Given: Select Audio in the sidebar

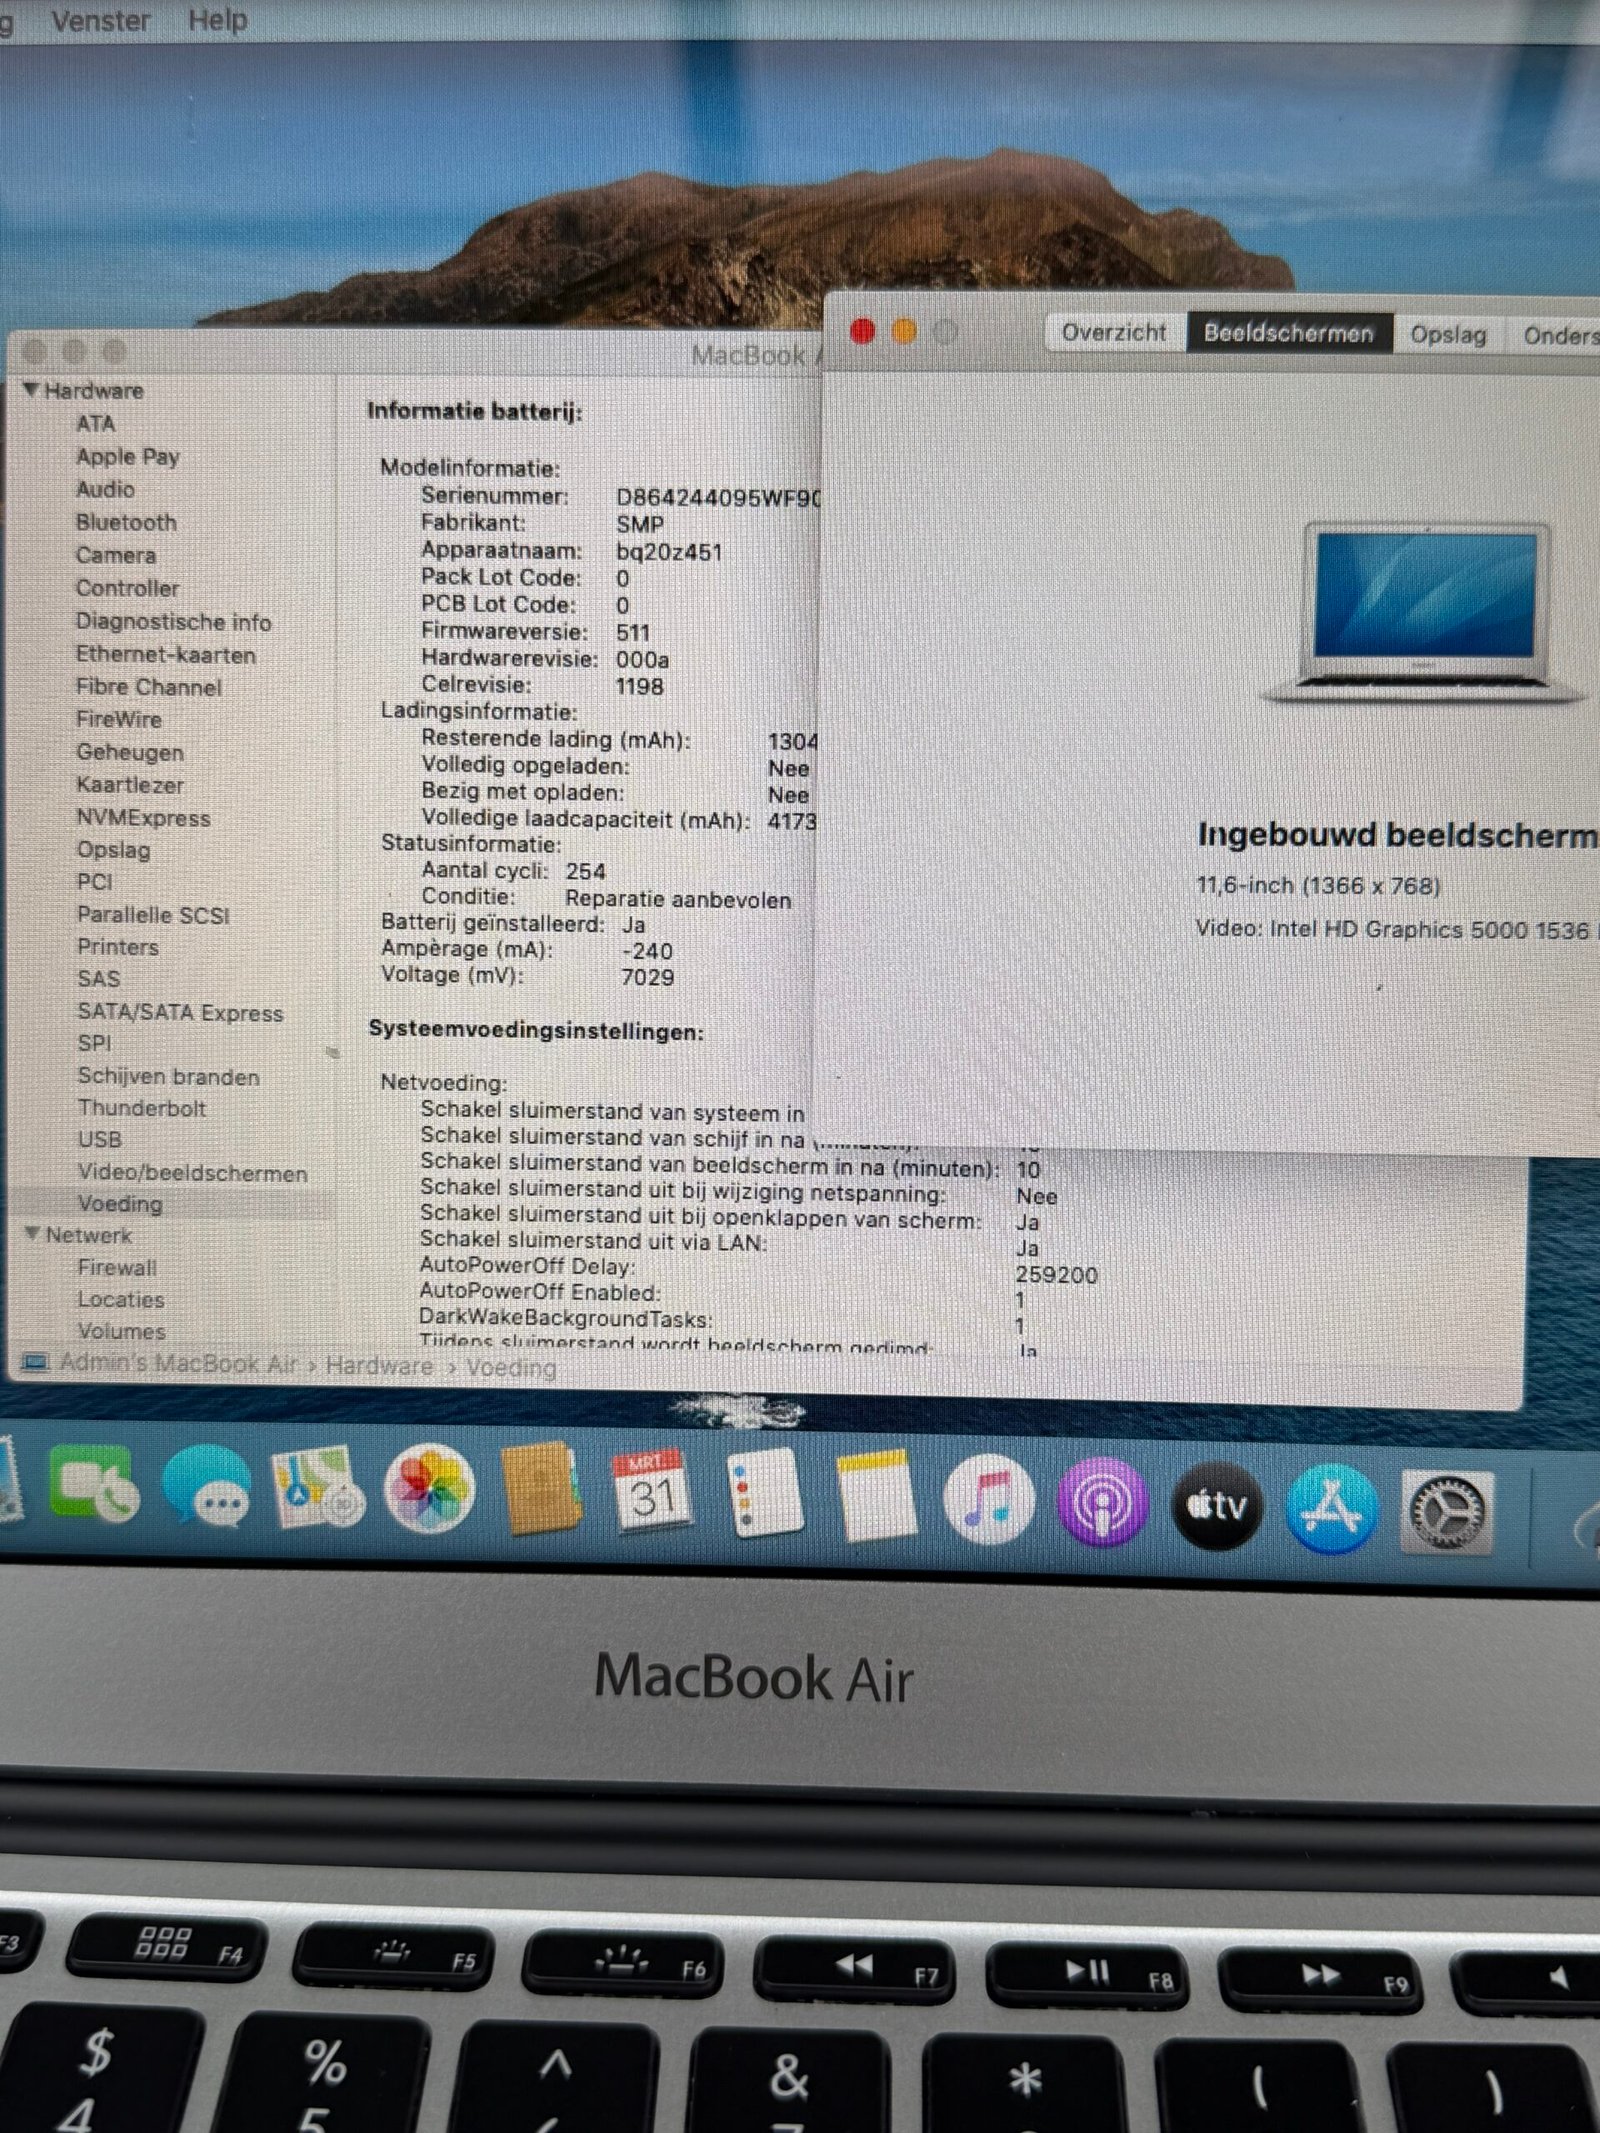Looking at the screenshot, I should [105, 489].
